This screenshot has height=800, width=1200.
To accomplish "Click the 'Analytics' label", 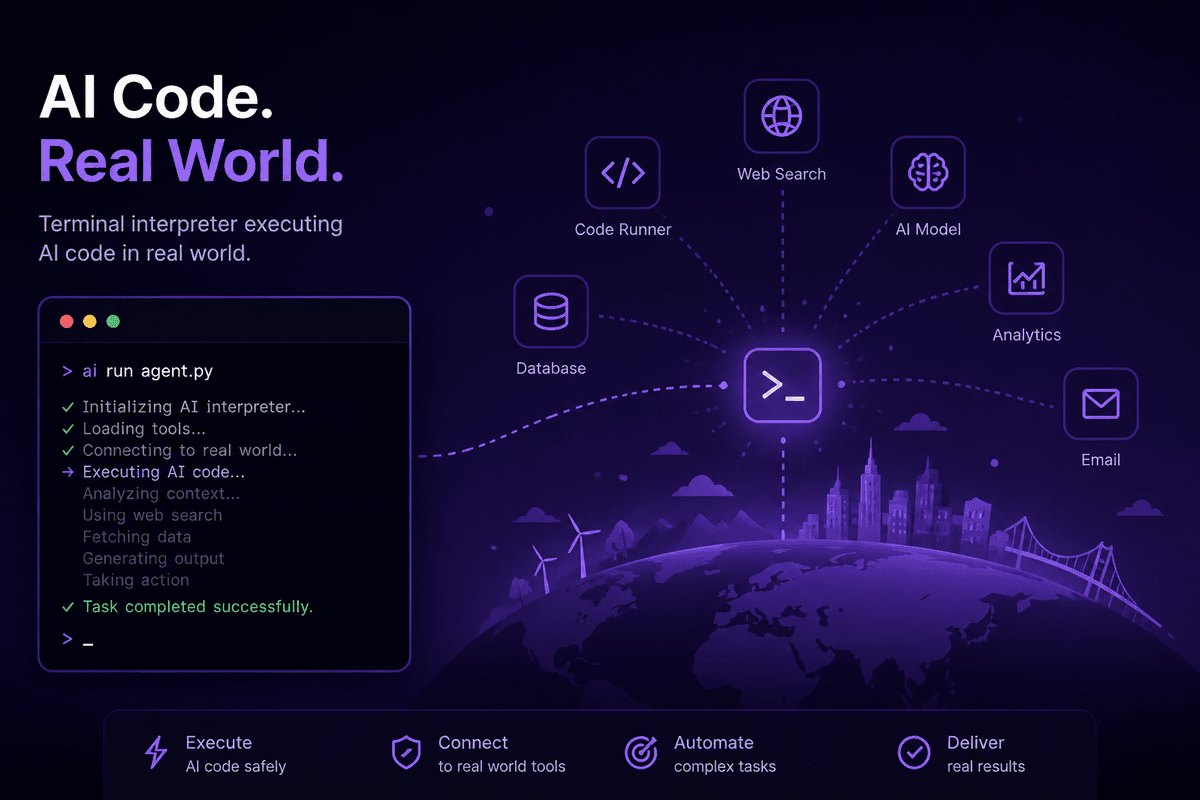I will coord(1027,335).
